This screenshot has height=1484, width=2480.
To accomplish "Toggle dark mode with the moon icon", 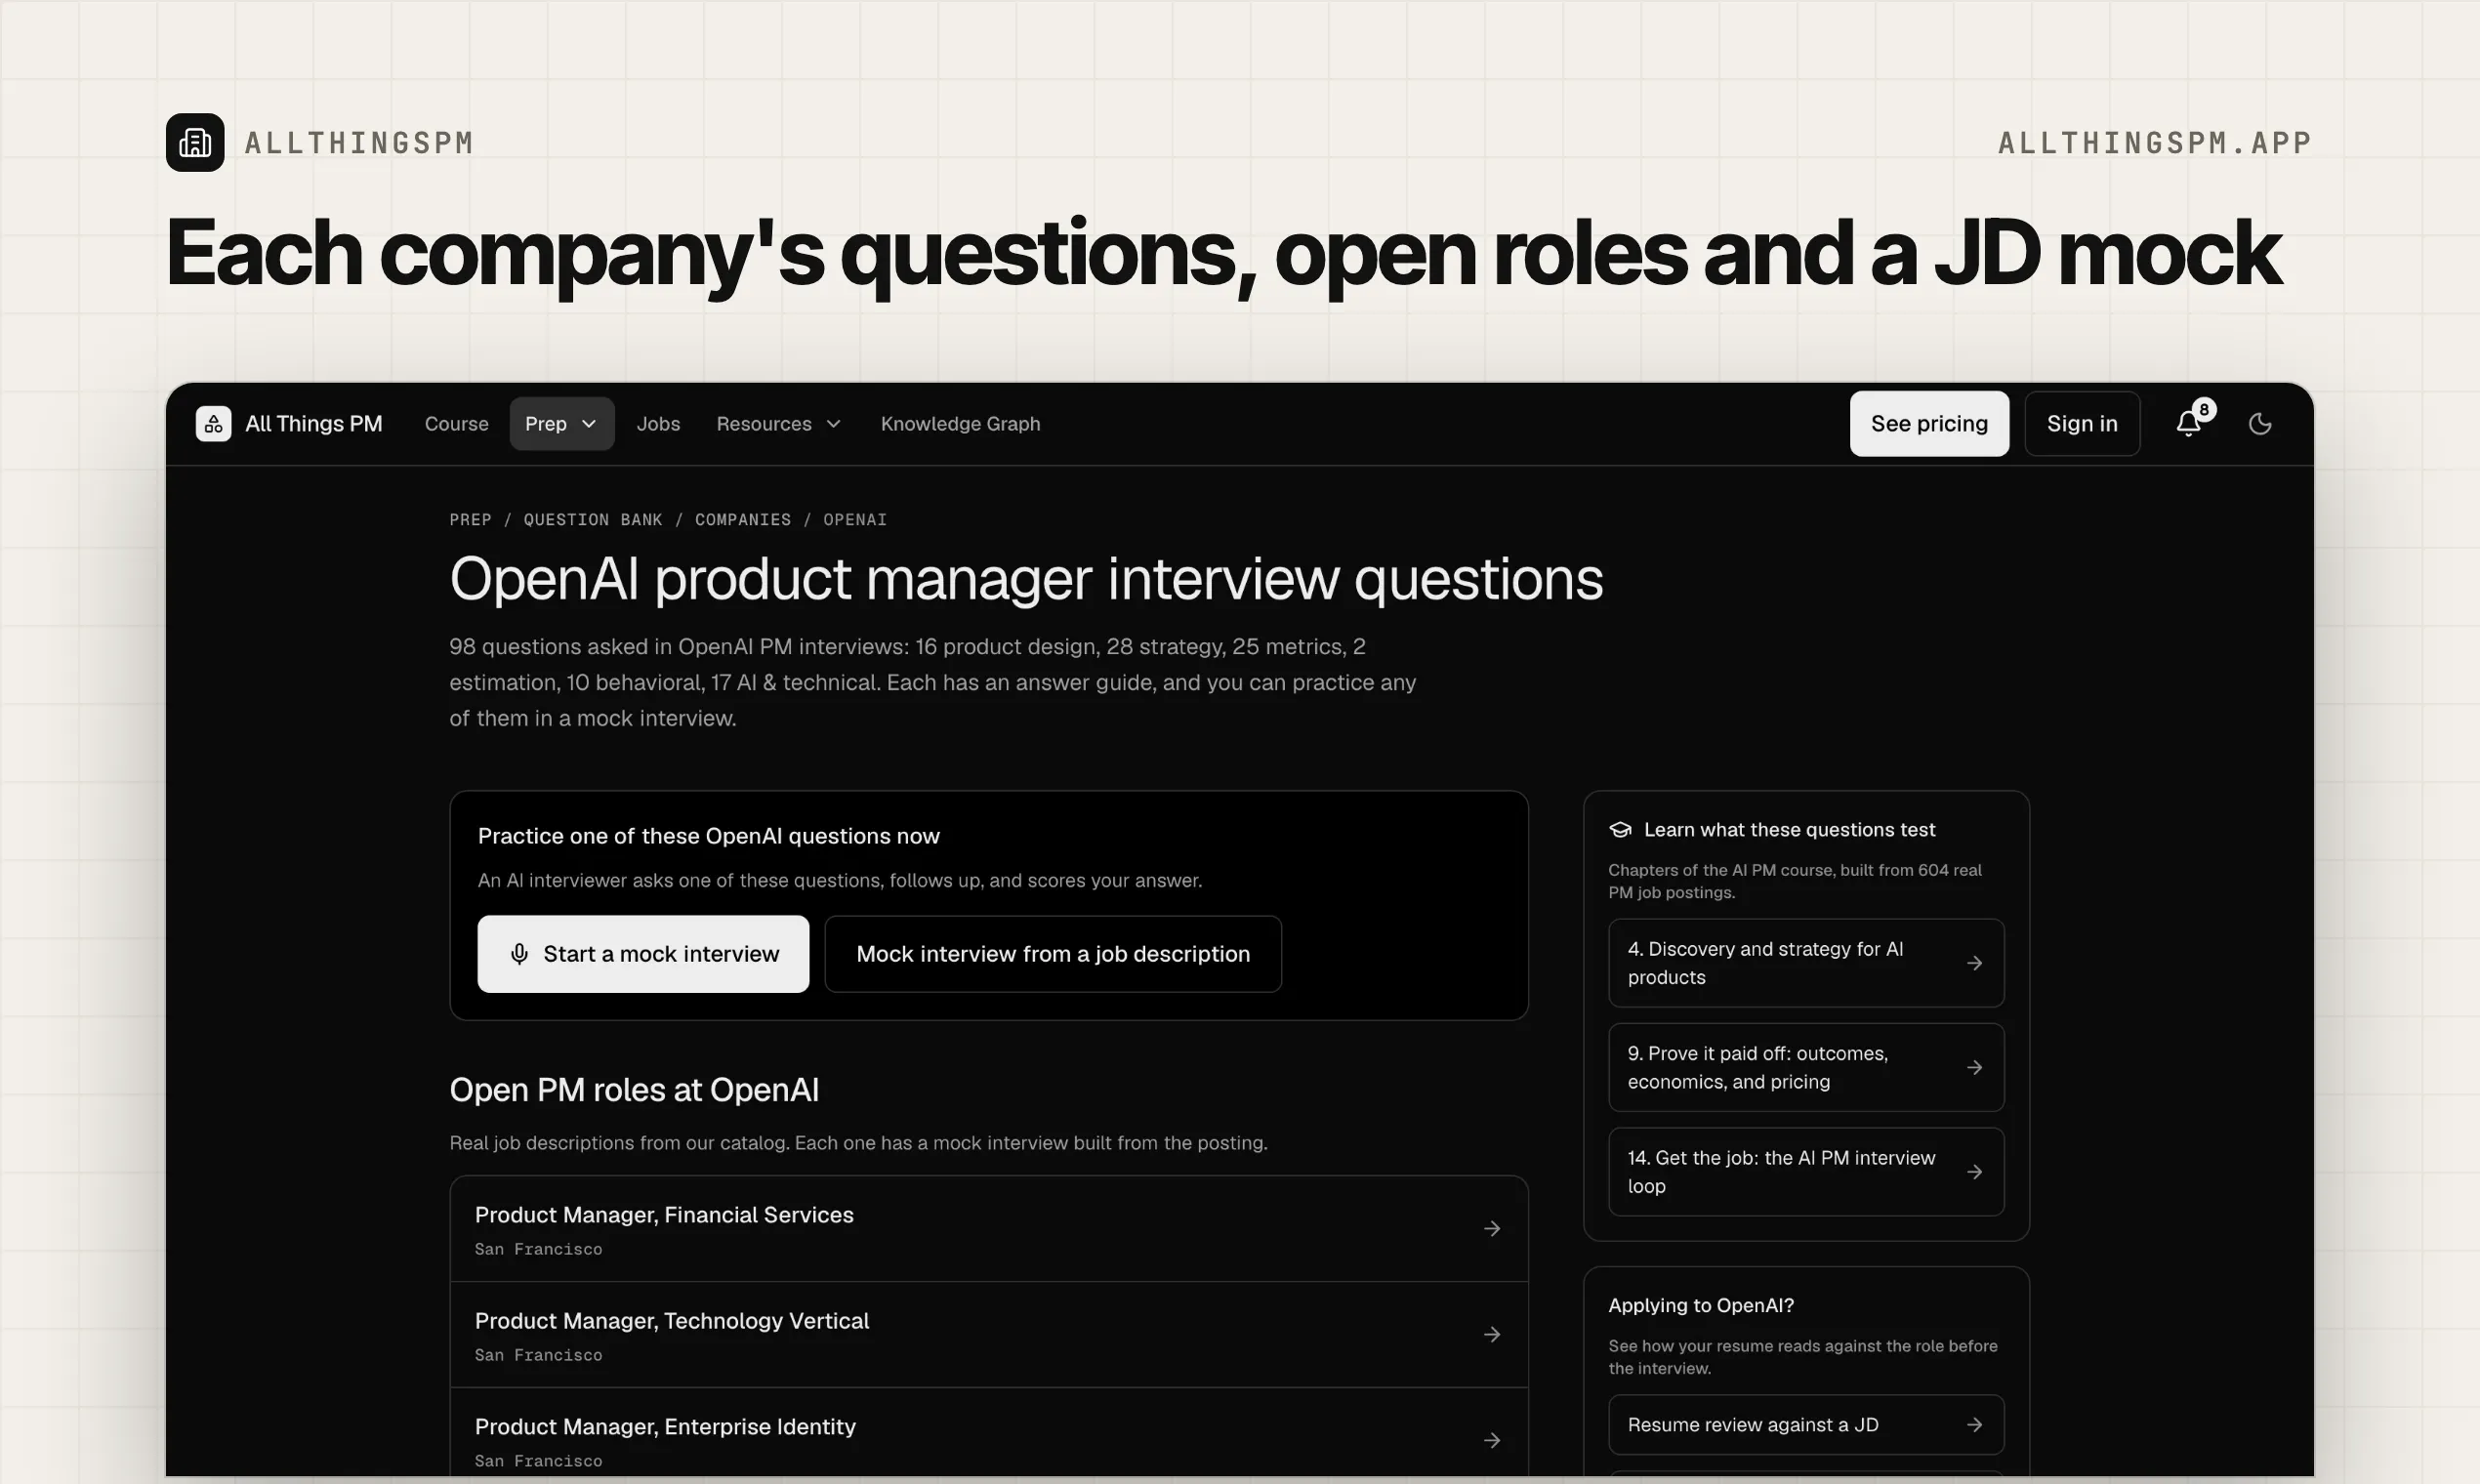I will (x=2260, y=424).
